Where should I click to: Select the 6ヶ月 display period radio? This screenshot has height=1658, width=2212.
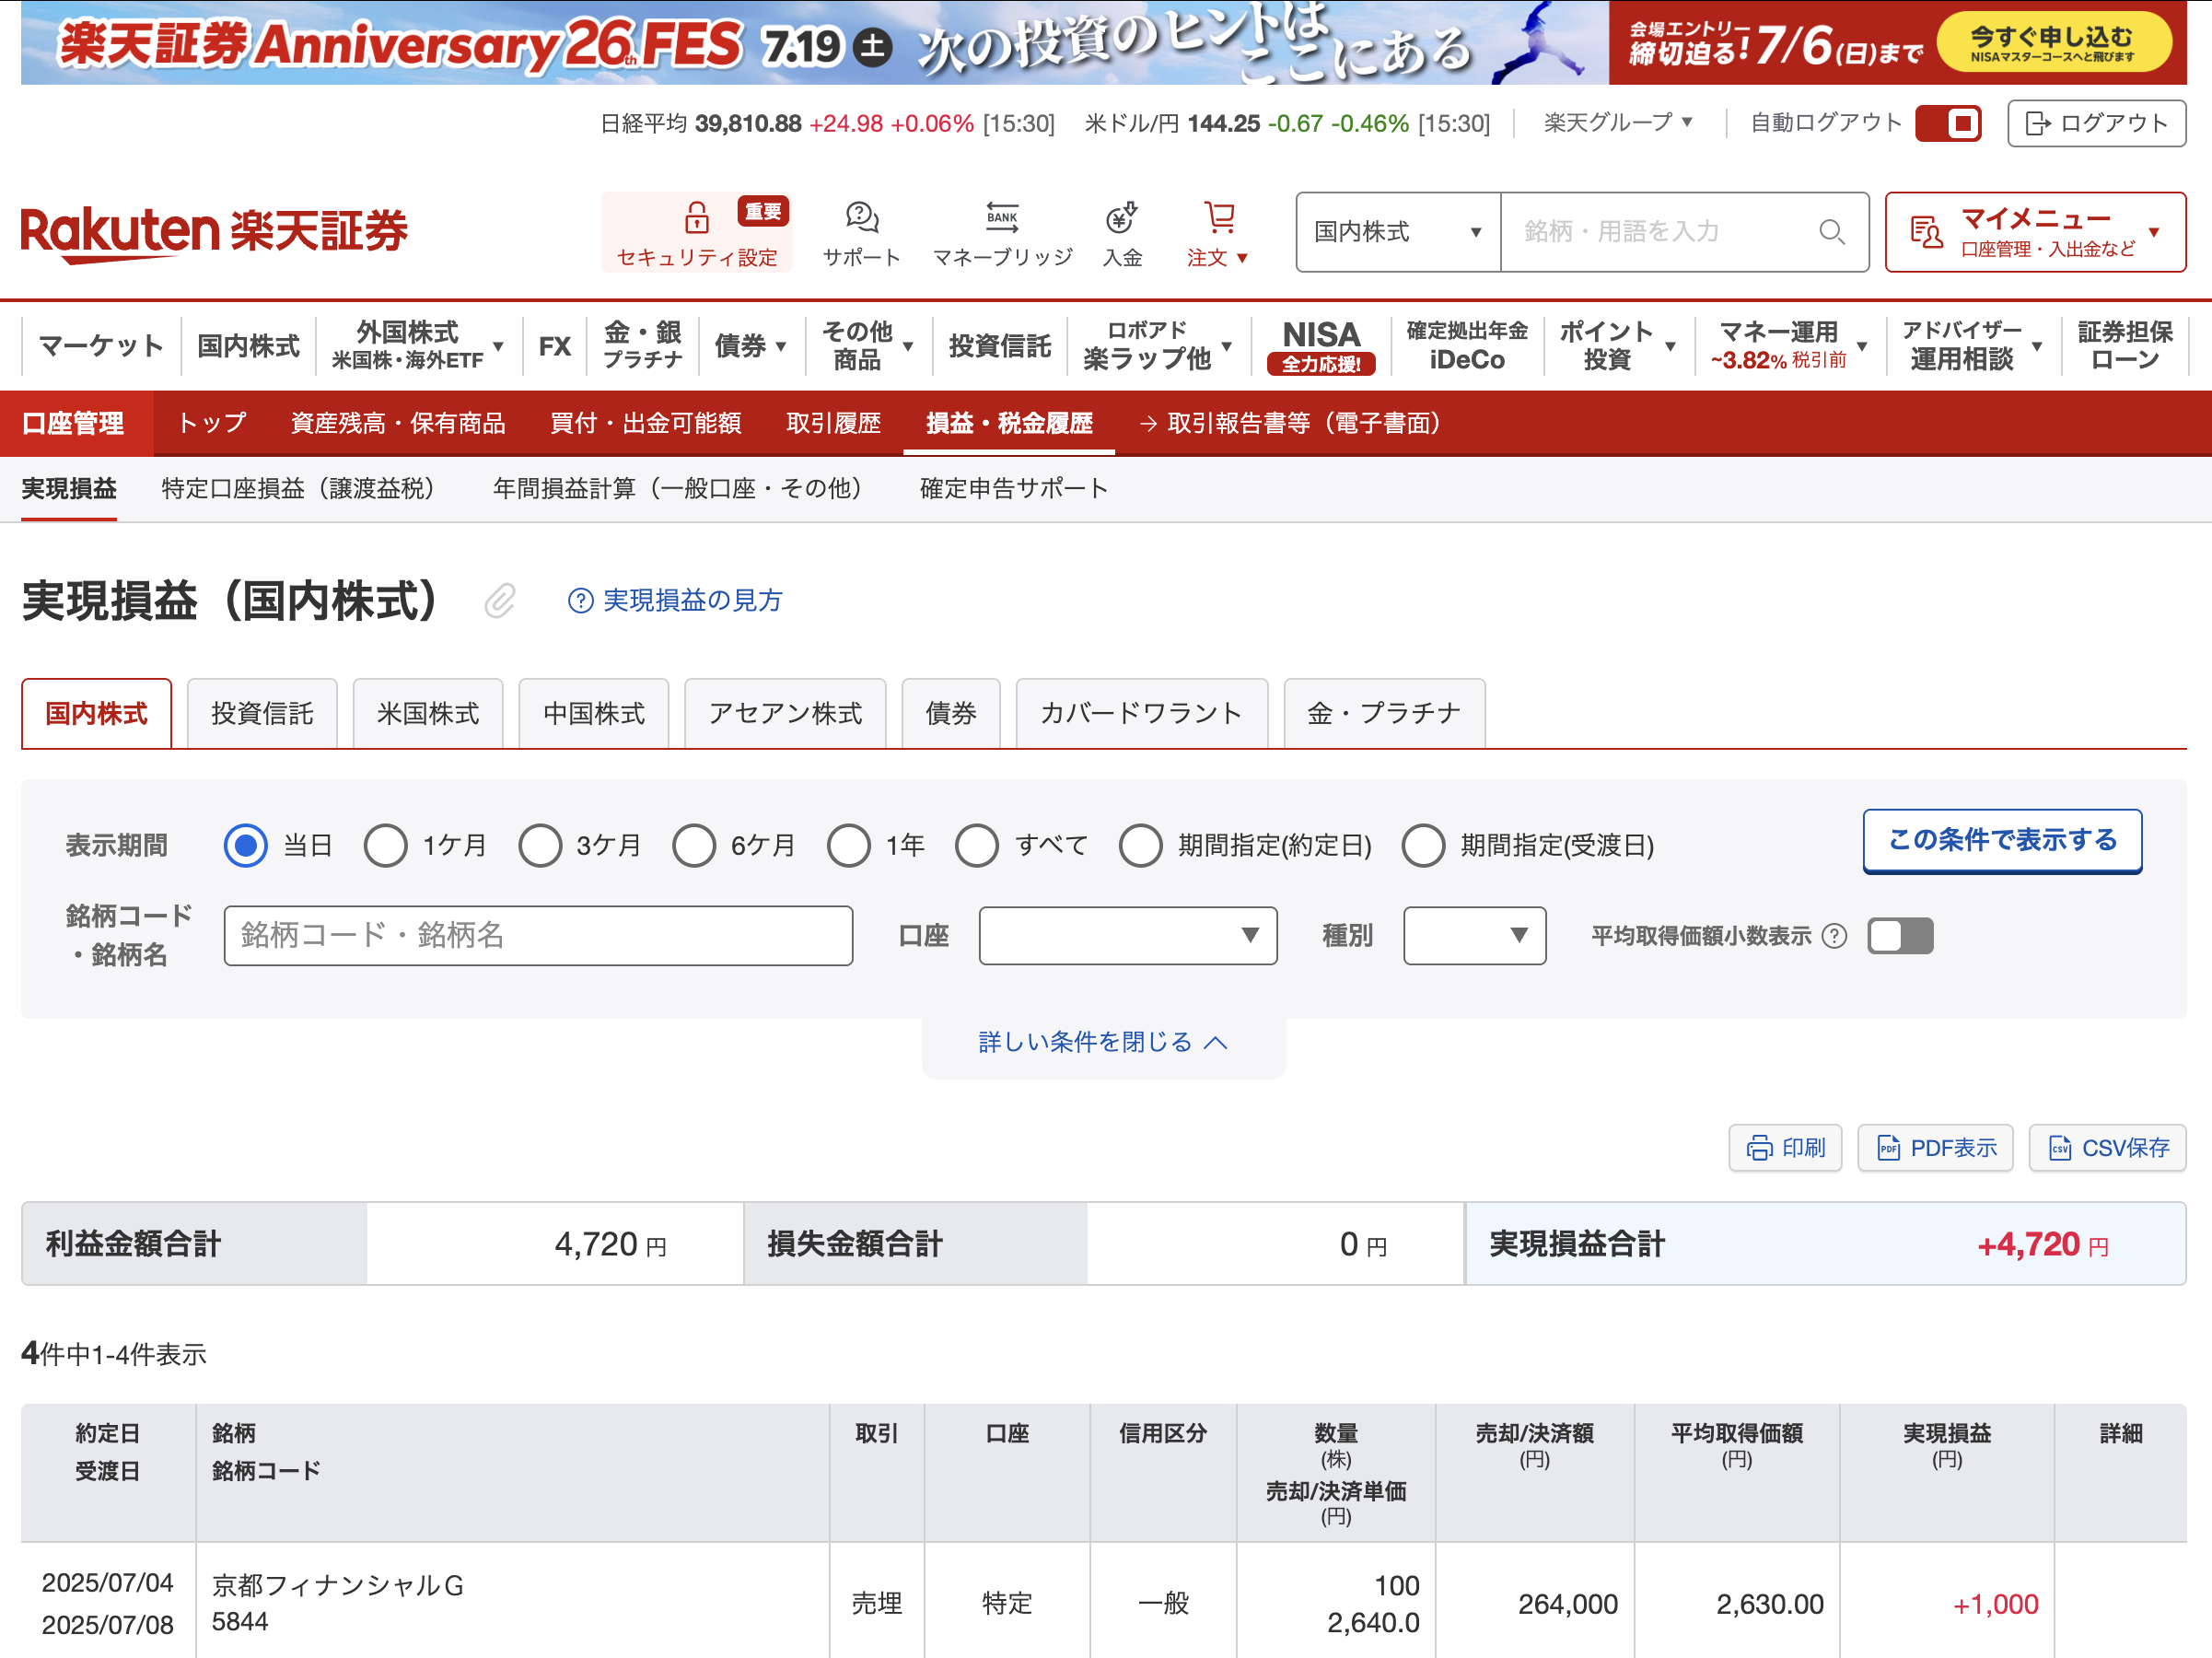(x=694, y=845)
